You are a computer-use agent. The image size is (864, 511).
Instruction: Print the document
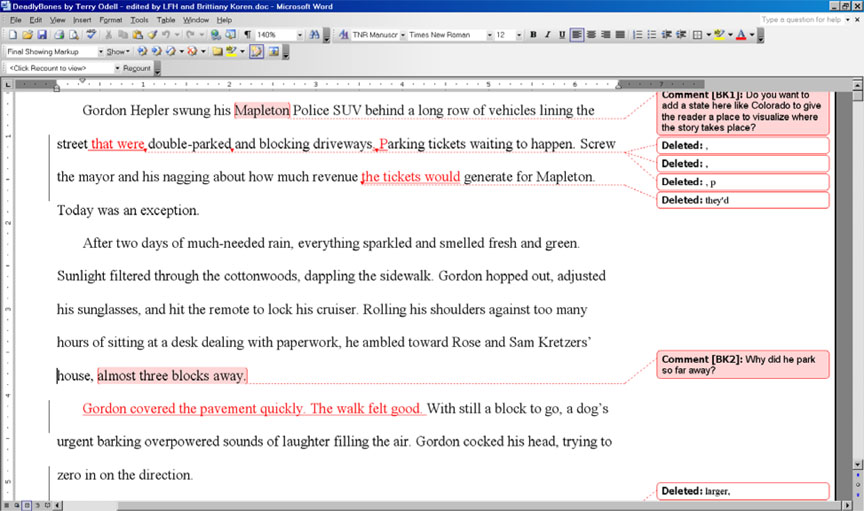pos(59,35)
